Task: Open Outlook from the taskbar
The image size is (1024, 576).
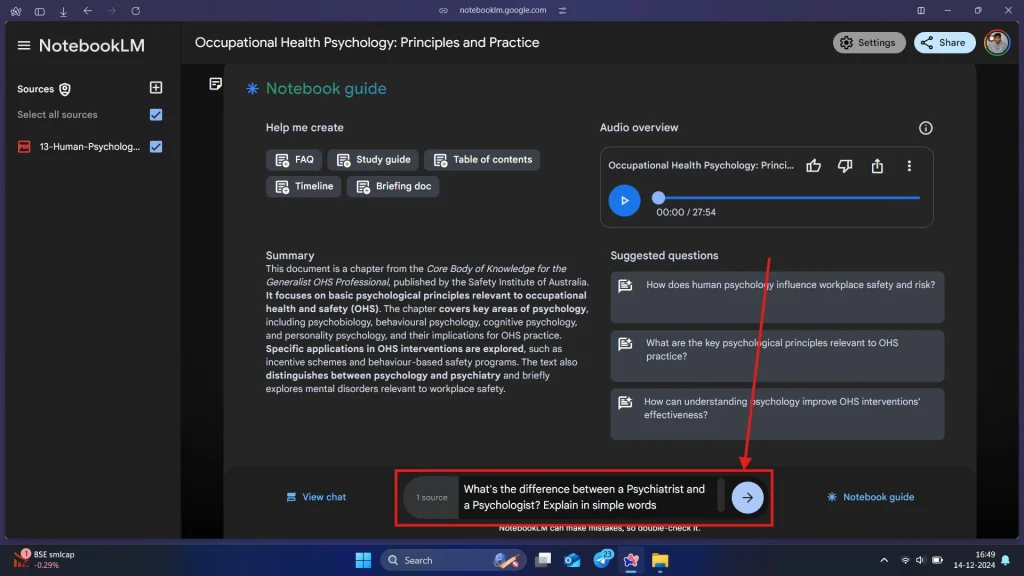Action: point(572,560)
